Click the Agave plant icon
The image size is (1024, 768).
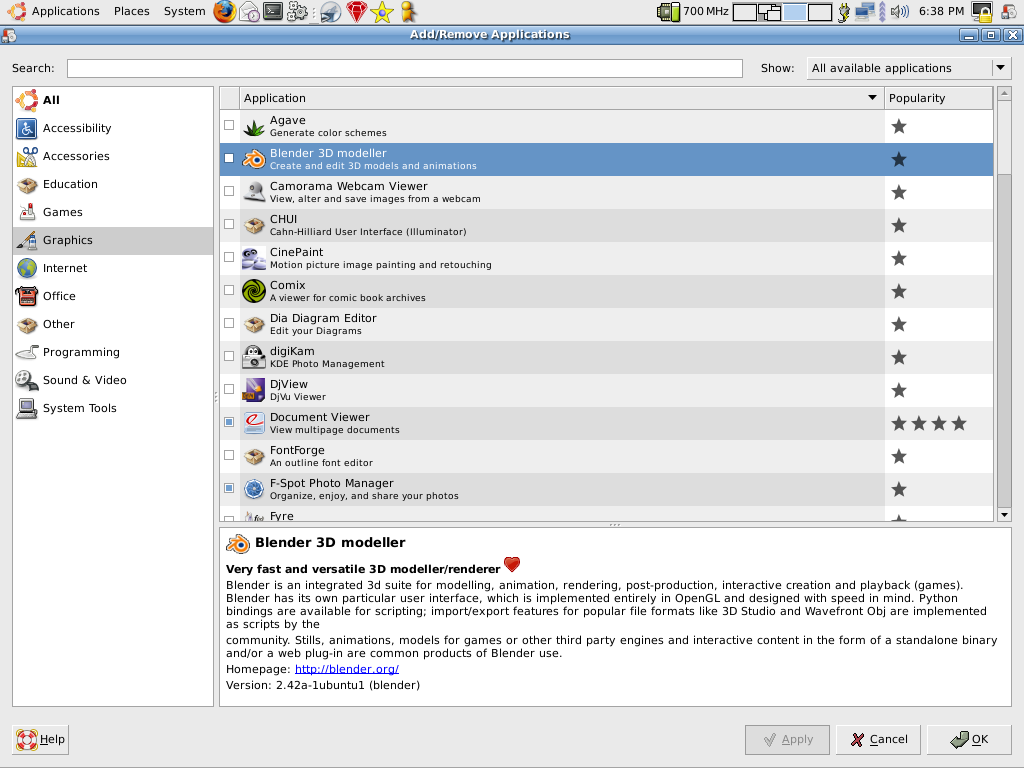click(x=253, y=126)
